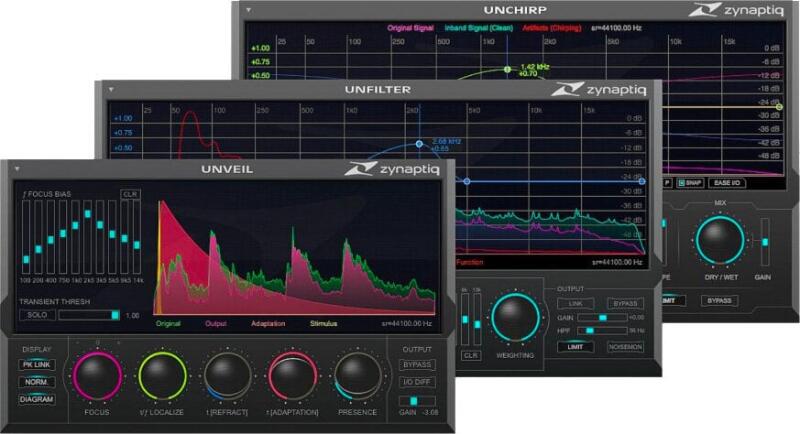800x434 pixels.
Task: Toggle BYPASS in UNVEIL output section
Action: coord(416,365)
